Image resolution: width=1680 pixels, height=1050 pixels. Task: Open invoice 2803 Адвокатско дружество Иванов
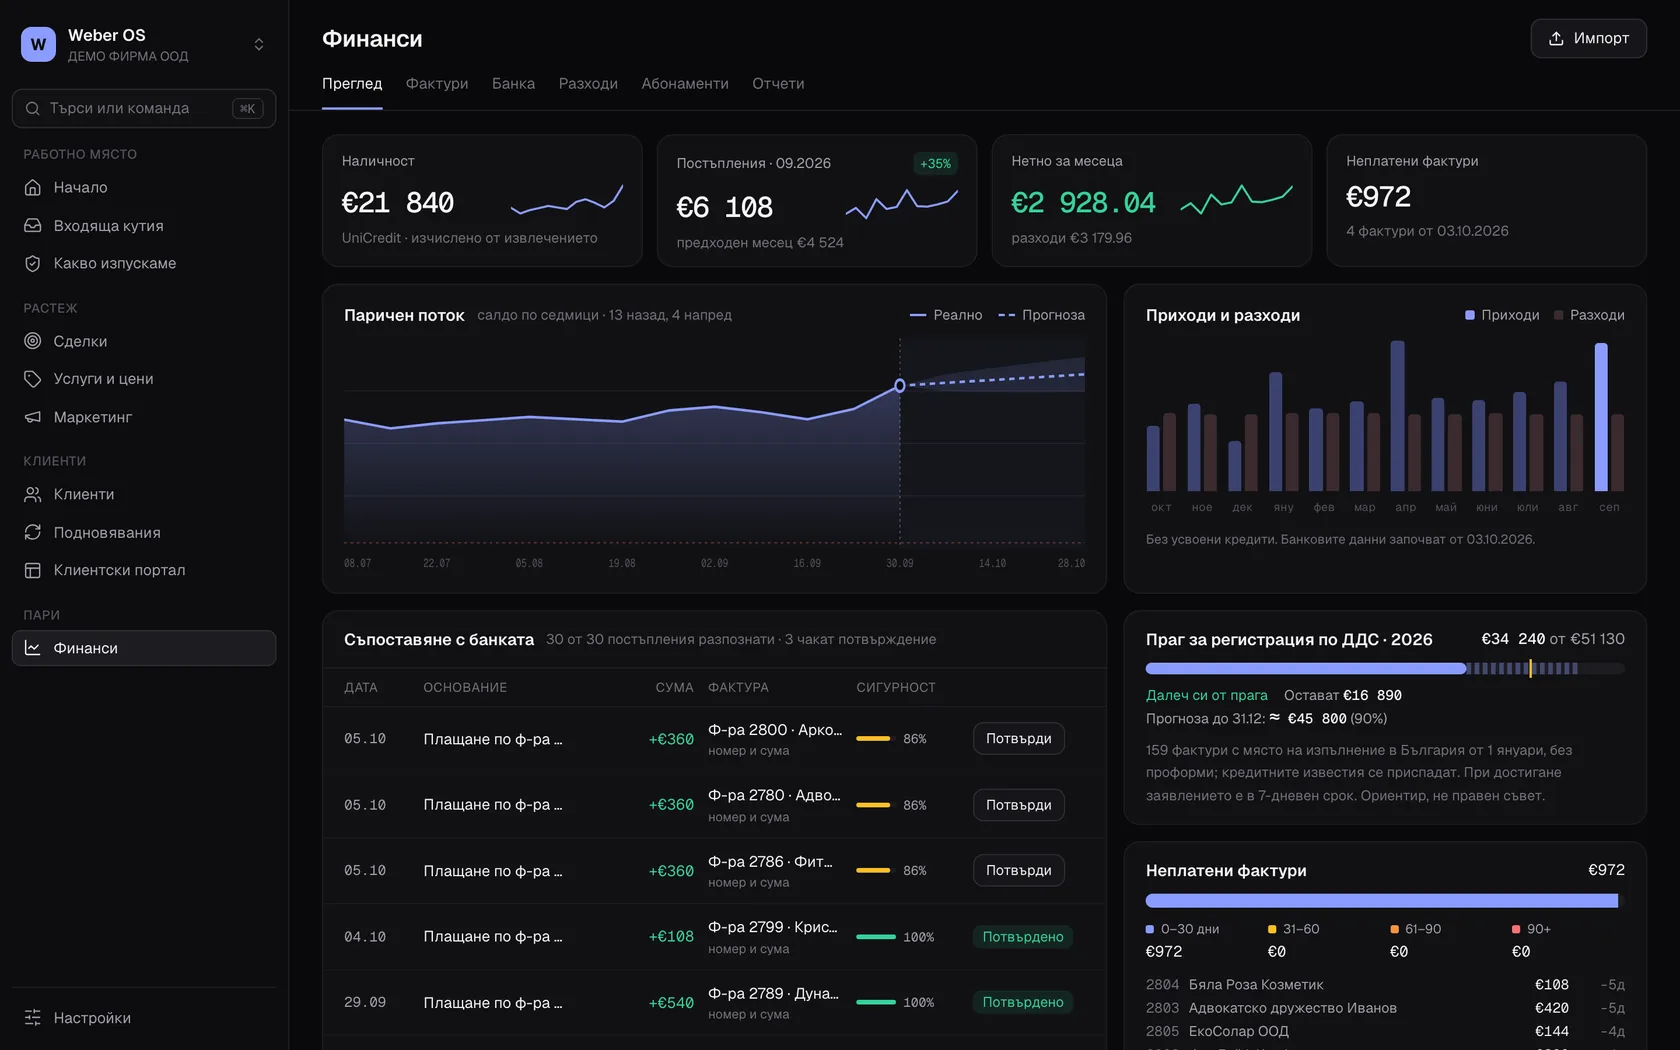[1385, 1008]
